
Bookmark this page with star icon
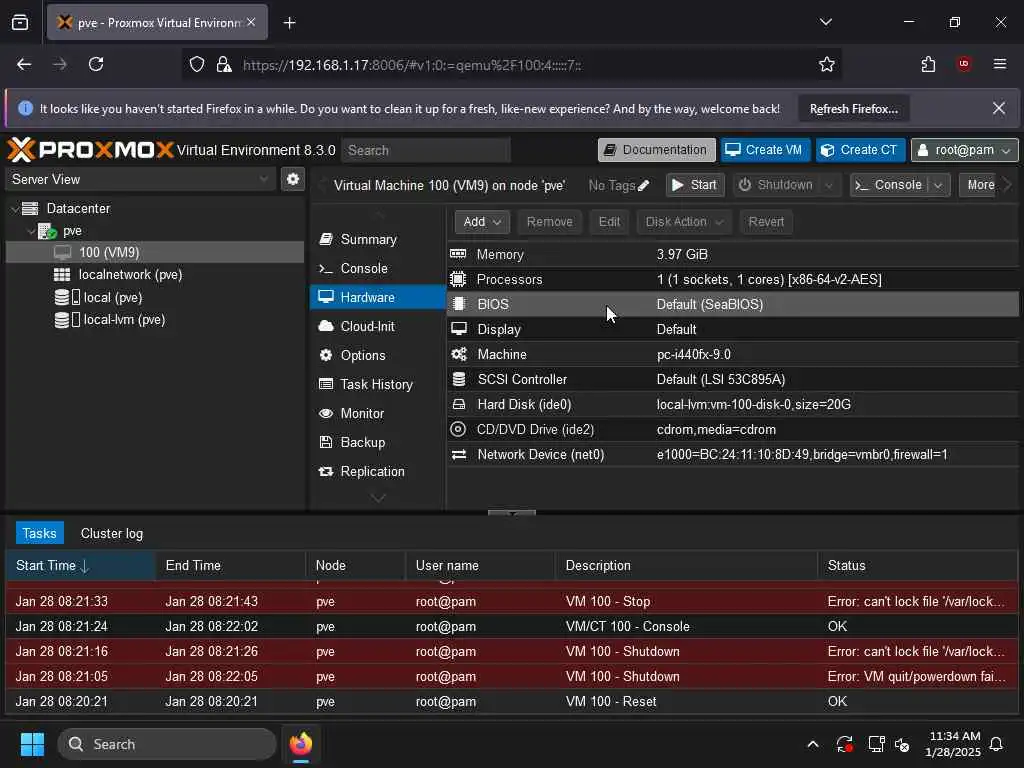(827, 64)
